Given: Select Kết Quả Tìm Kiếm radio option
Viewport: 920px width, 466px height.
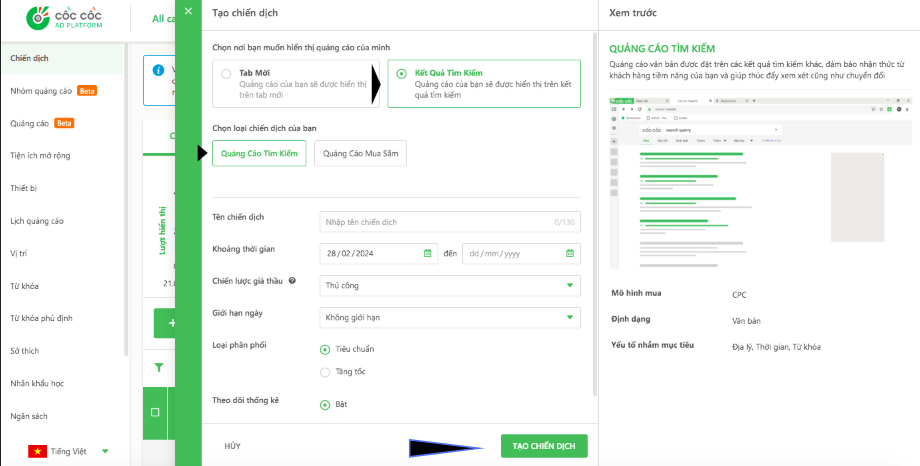Looking at the screenshot, I should 401,74.
